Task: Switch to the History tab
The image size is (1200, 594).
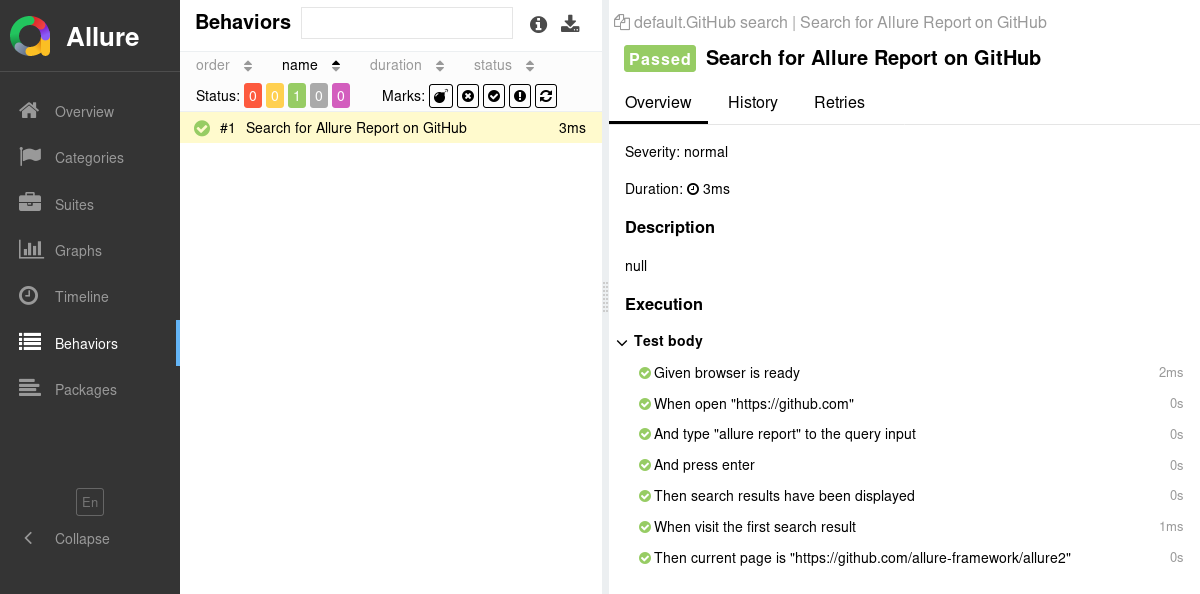Action: (x=753, y=103)
